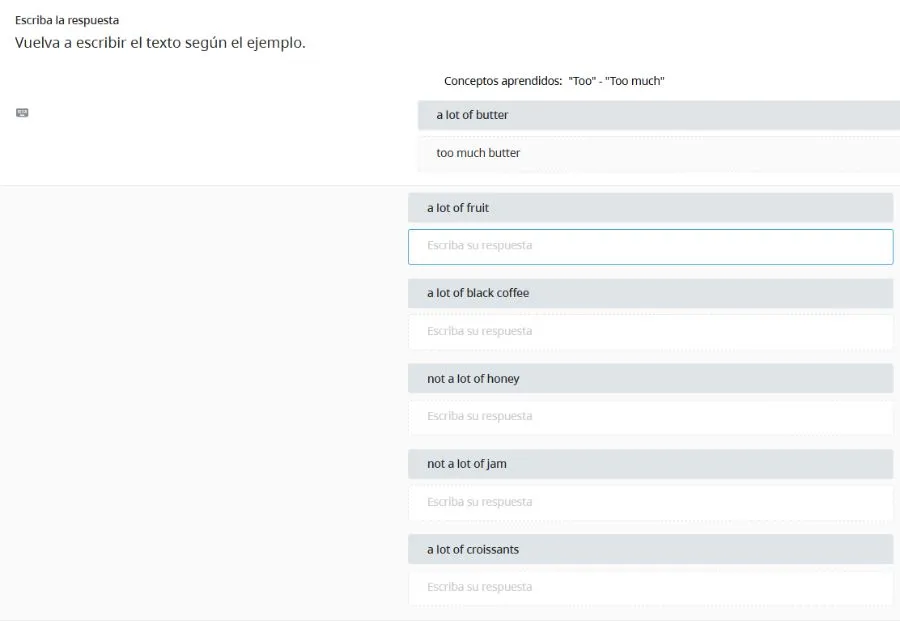The width and height of the screenshot is (900, 621).
Task: Select the "a lot of black coffee" prompt
Action: point(650,293)
